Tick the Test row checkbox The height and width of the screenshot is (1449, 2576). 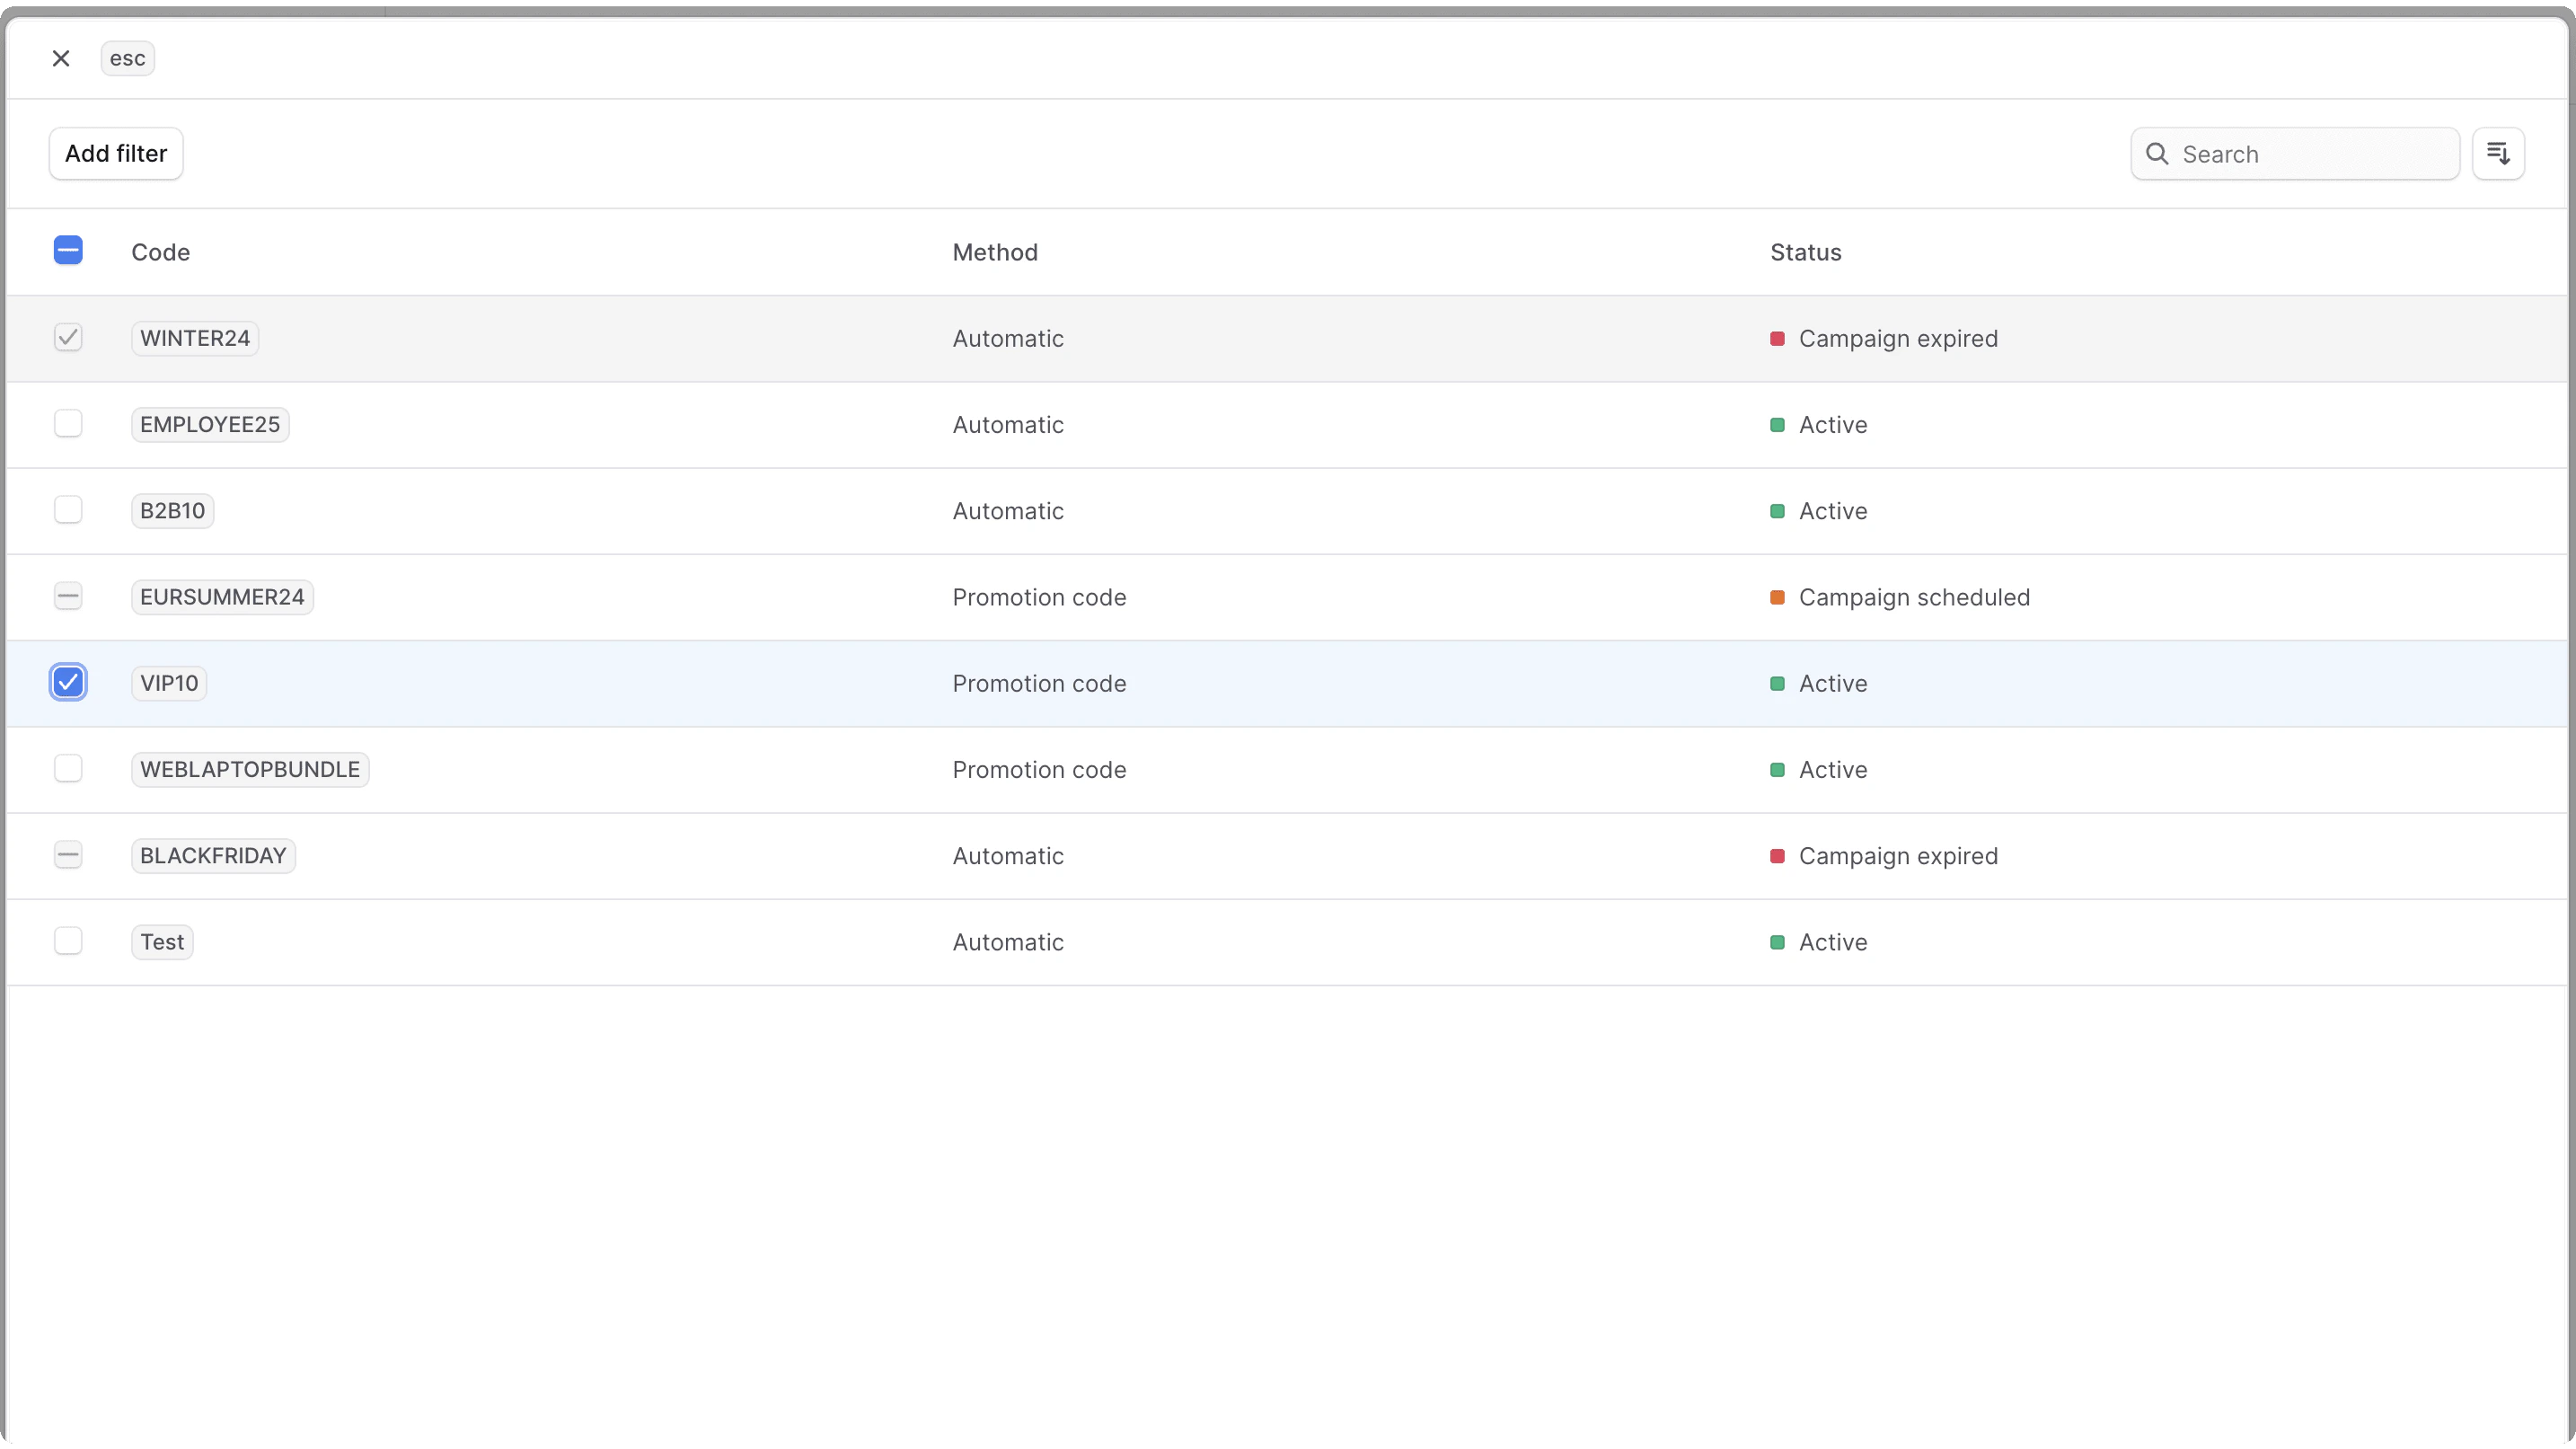click(68, 941)
